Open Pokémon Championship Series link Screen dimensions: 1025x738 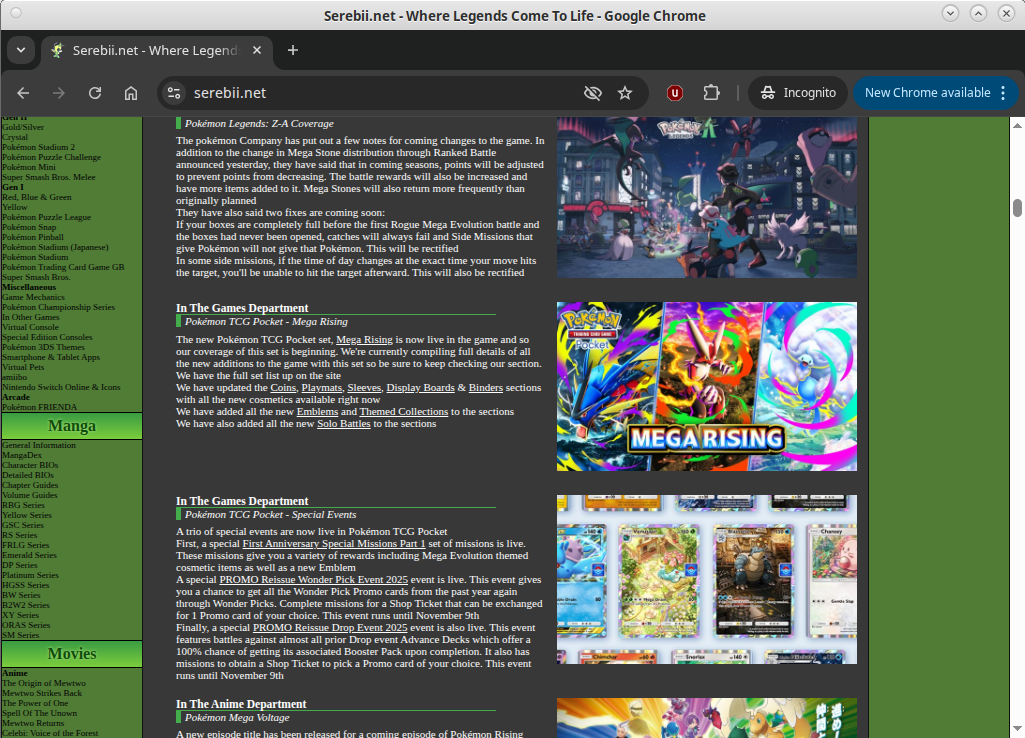coord(58,307)
